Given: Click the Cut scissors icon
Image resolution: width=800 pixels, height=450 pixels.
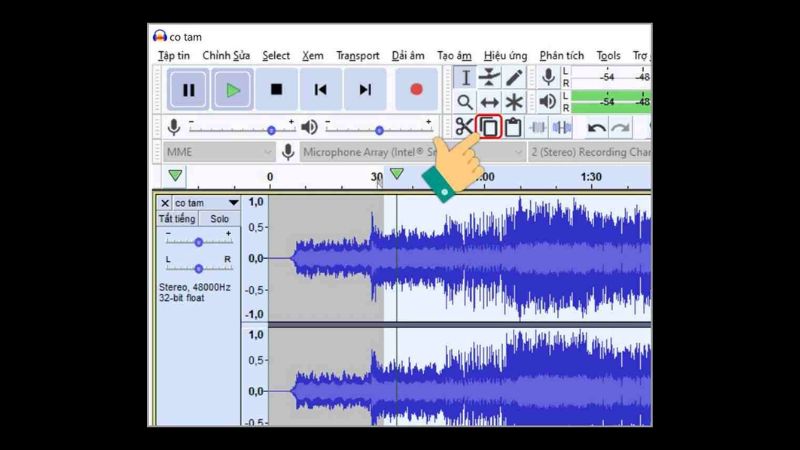Looking at the screenshot, I should (x=464, y=127).
